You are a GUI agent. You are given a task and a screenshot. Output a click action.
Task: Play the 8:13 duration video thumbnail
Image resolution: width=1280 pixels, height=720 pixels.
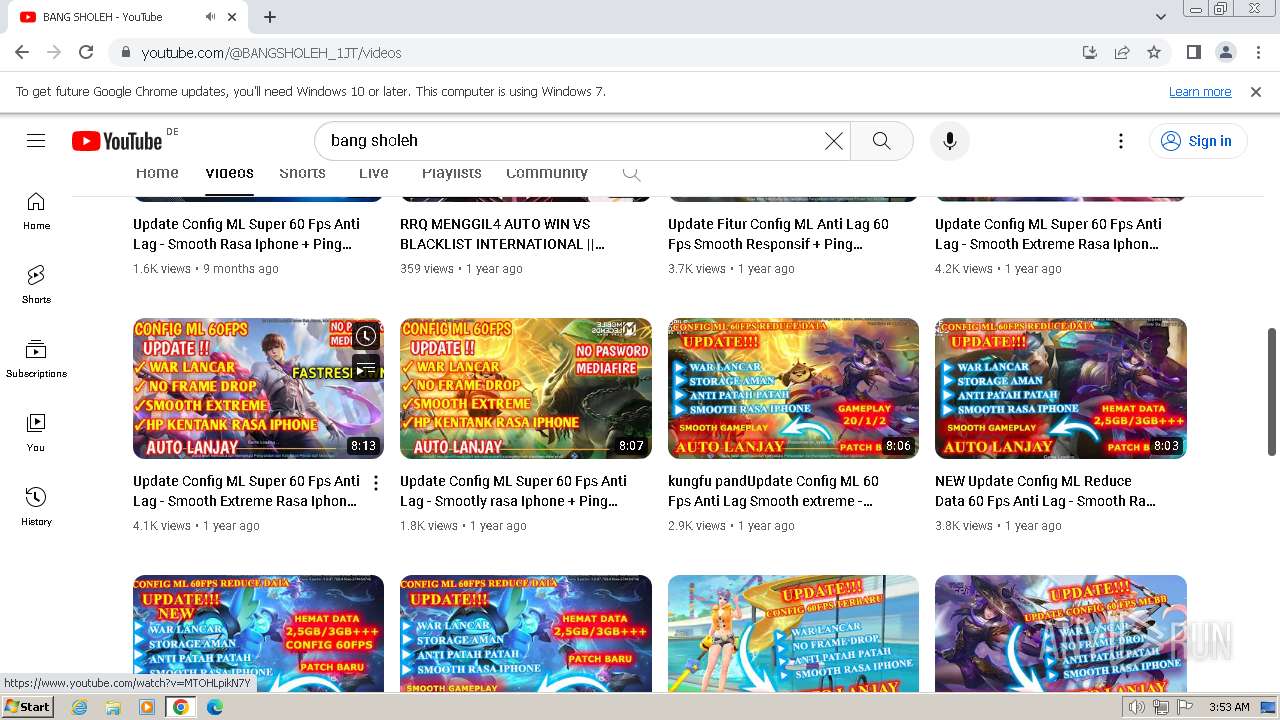click(258, 388)
